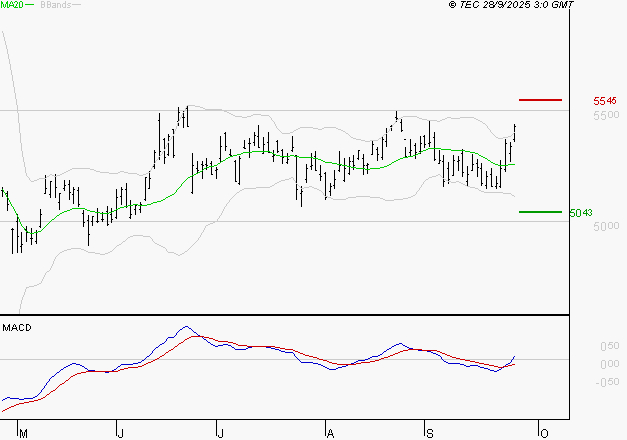The image size is (627, 440).
Task: Click the MACD panel title
Action: tap(17, 328)
